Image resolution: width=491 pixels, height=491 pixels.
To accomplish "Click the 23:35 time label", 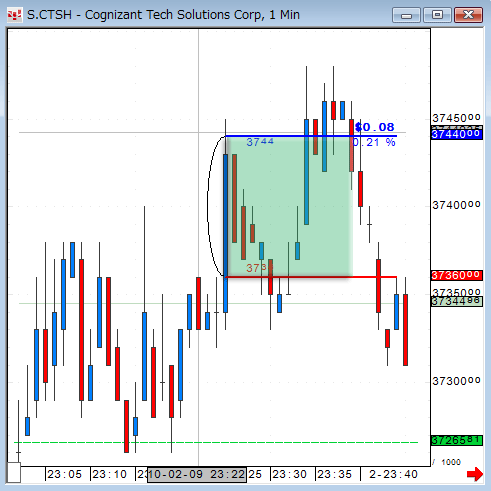I will (x=334, y=474).
